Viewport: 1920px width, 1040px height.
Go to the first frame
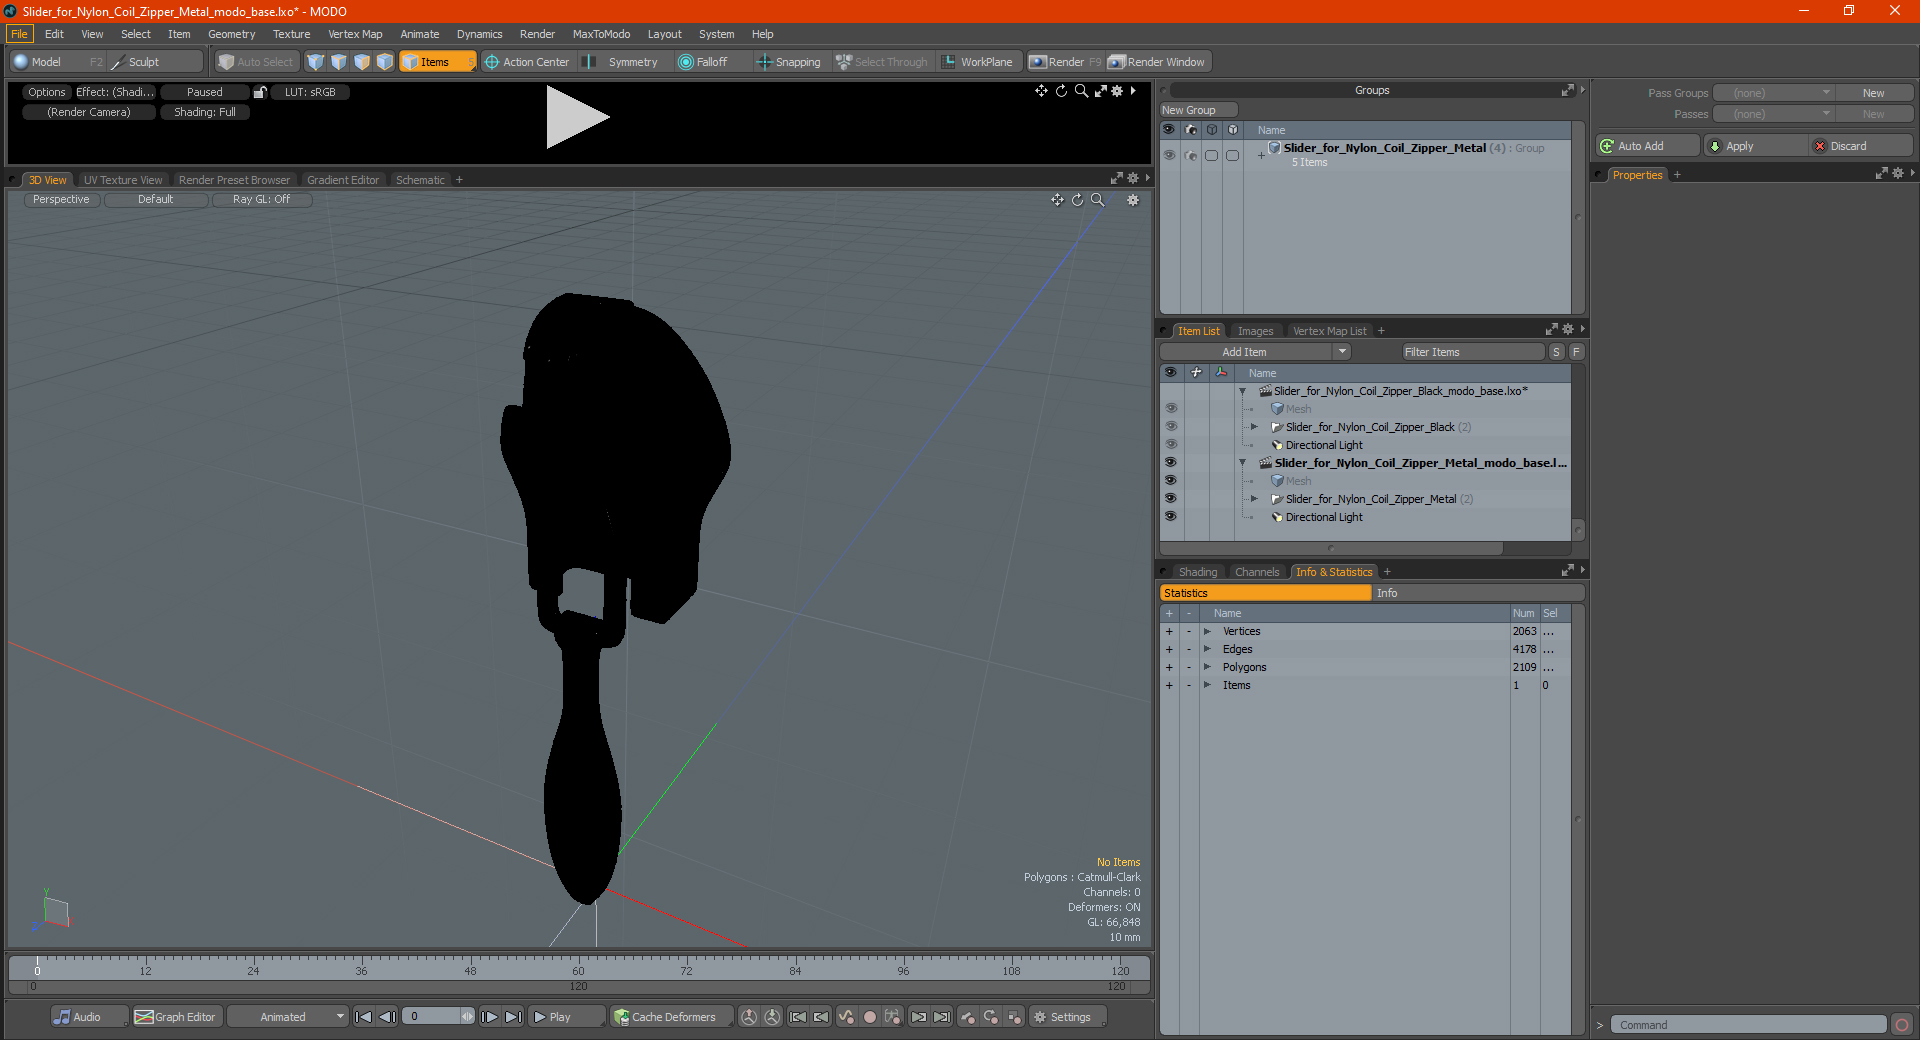[364, 1017]
